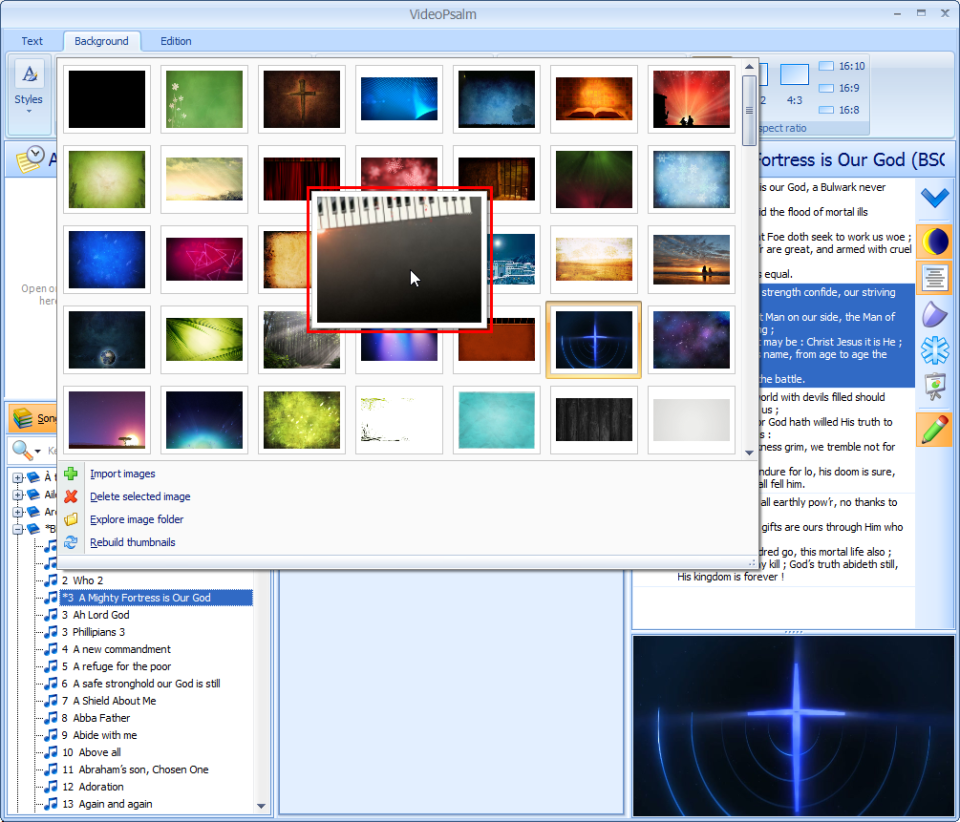Switch to the Text tab
This screenshot has height=822, width=960.
32,41
